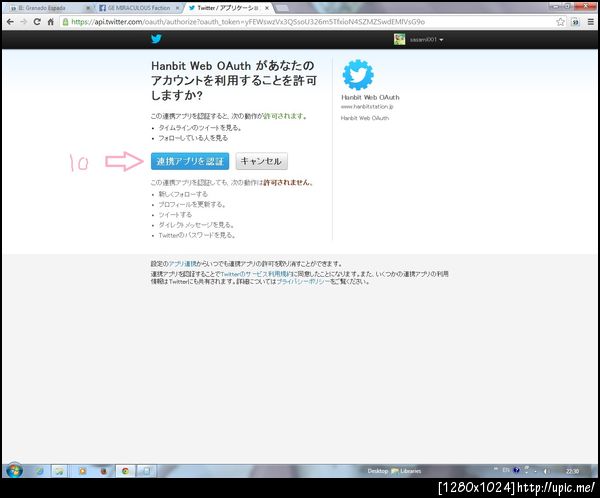Close the GE MIRACULOUS Faction tab
This screenshot has height=498, width=600.
point(177,8)
